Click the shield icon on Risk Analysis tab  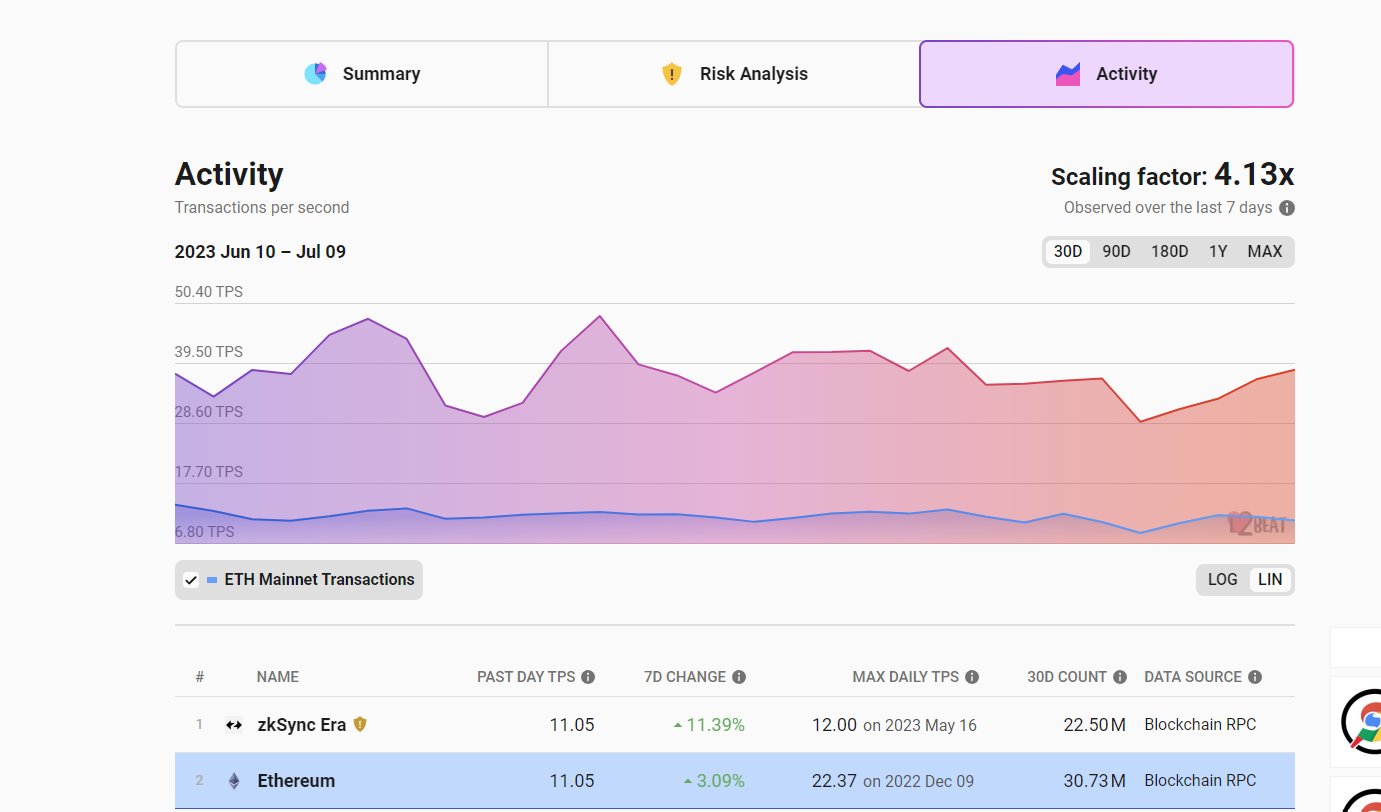[x=671, y=73]
